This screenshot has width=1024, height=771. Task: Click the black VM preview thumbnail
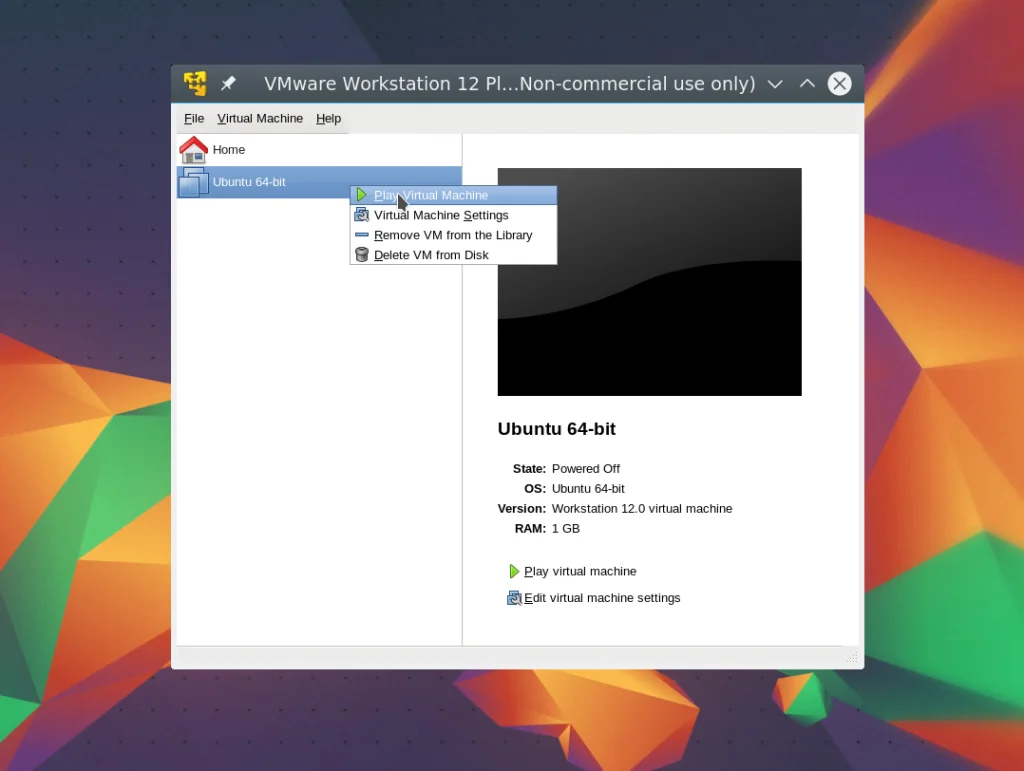650,282
